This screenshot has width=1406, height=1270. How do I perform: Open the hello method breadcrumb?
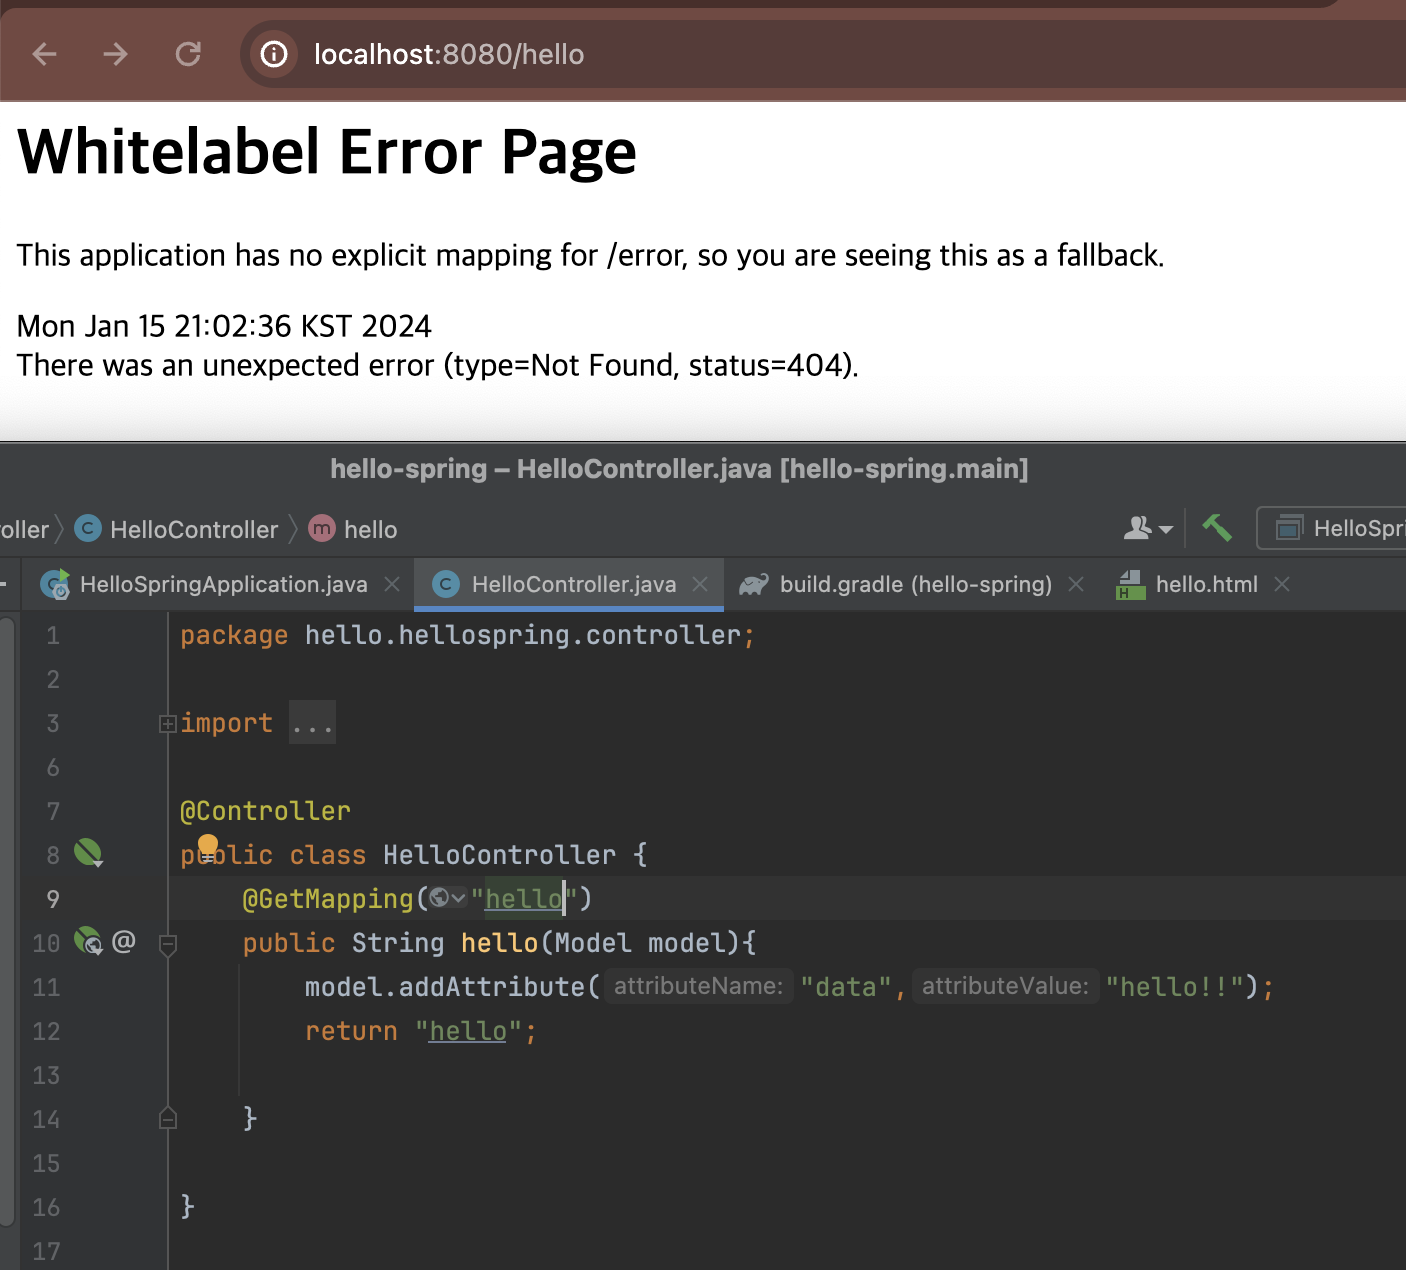click(353, 529)
